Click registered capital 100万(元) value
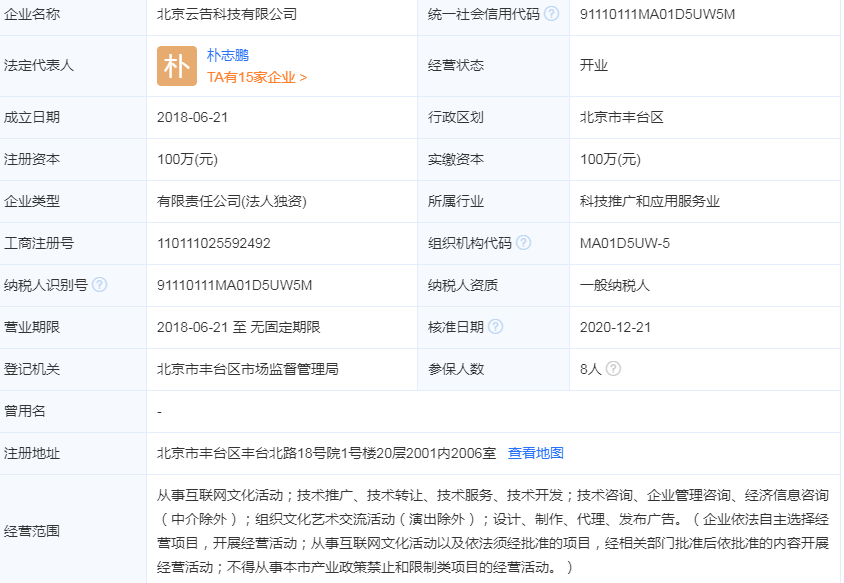This screenshot has width=844, height=583. pyautogui.click(x=187, y=159)
